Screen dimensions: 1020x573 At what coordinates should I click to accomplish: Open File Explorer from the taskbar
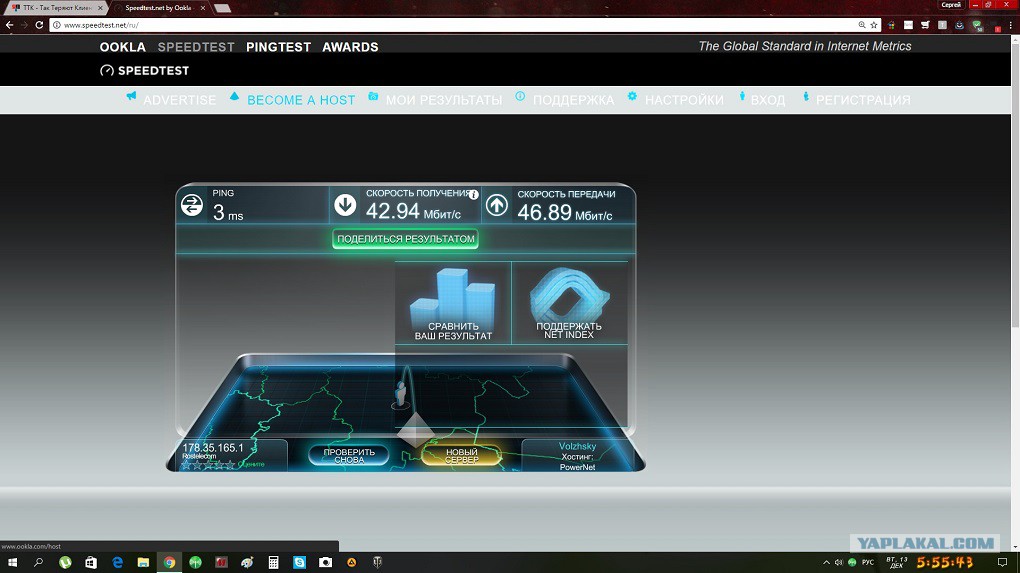pos(143,562)
